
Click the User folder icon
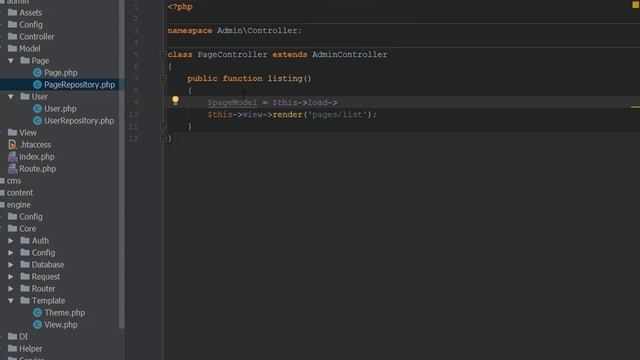pyautogui.click(x=25, y=97)
